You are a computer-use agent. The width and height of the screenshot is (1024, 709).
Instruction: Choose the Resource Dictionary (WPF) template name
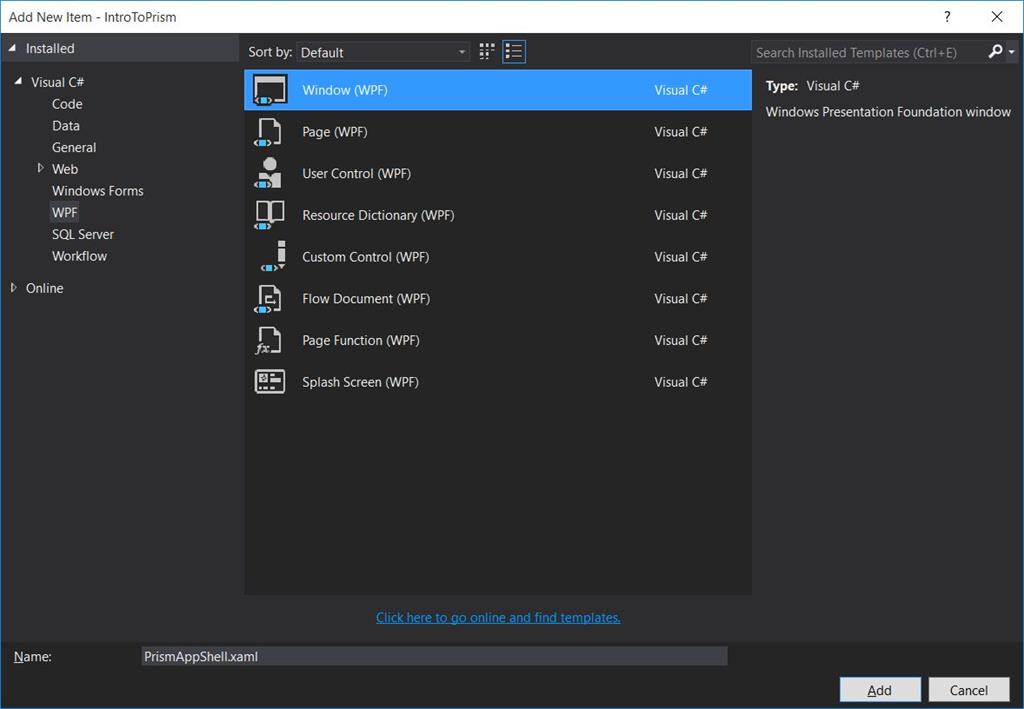378,215
